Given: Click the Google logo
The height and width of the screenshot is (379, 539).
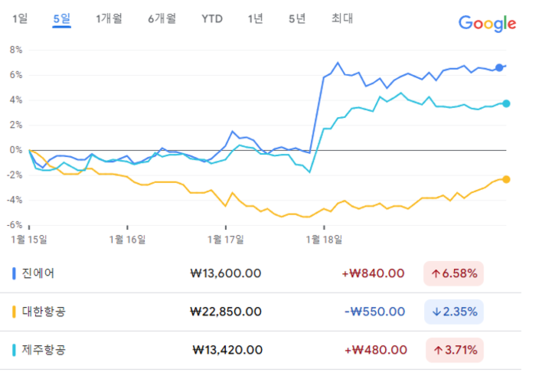Looking at the screenshot, I should (x=487, y=23).
